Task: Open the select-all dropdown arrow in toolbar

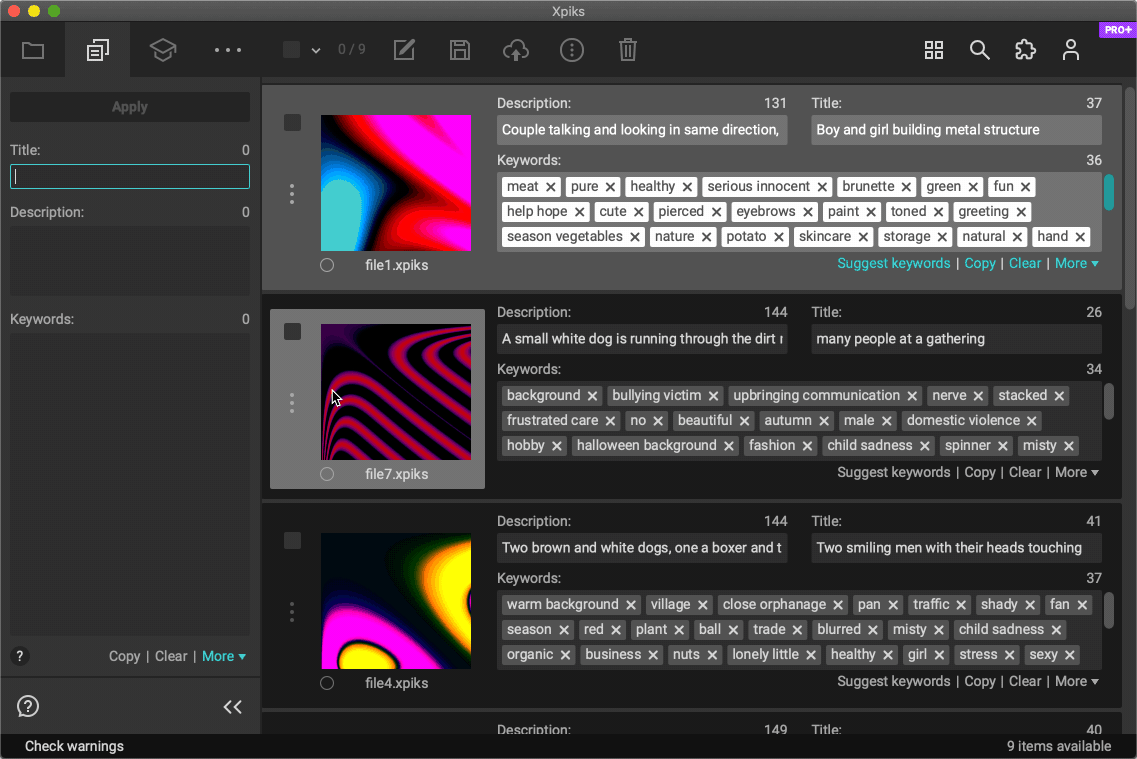Action: pos(316,50)
